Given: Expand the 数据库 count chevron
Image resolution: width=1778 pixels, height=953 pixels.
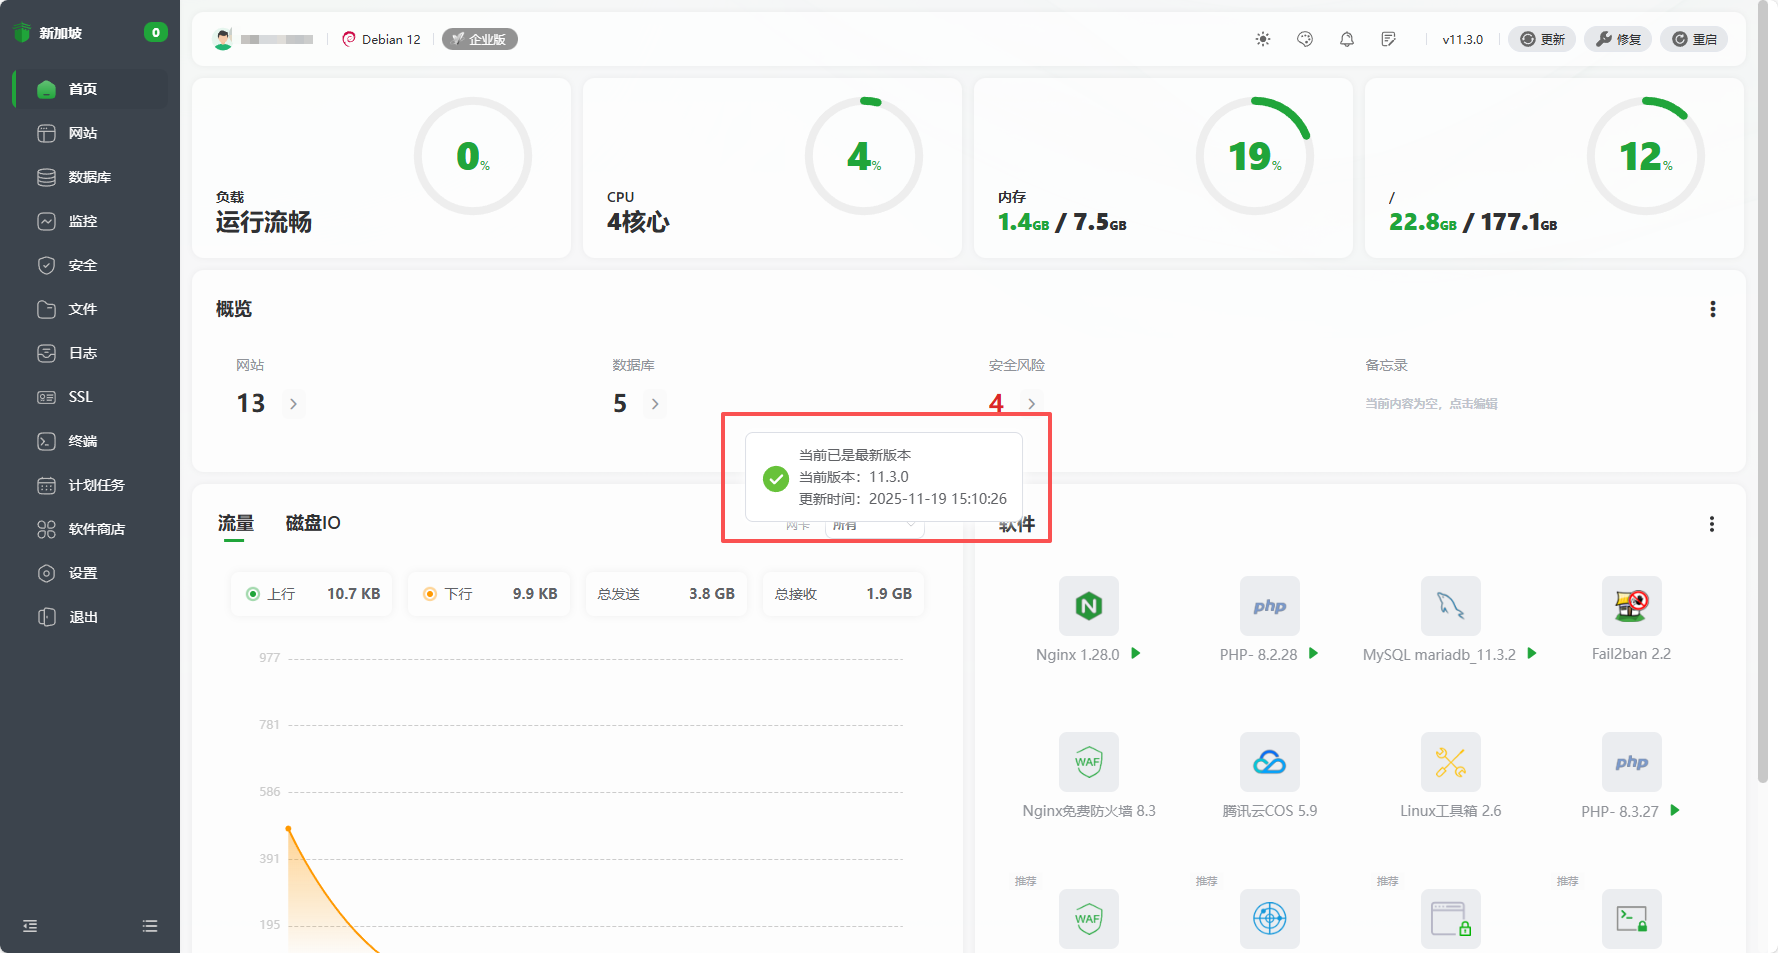Looking at the screenshot, I should coord(655,404).
